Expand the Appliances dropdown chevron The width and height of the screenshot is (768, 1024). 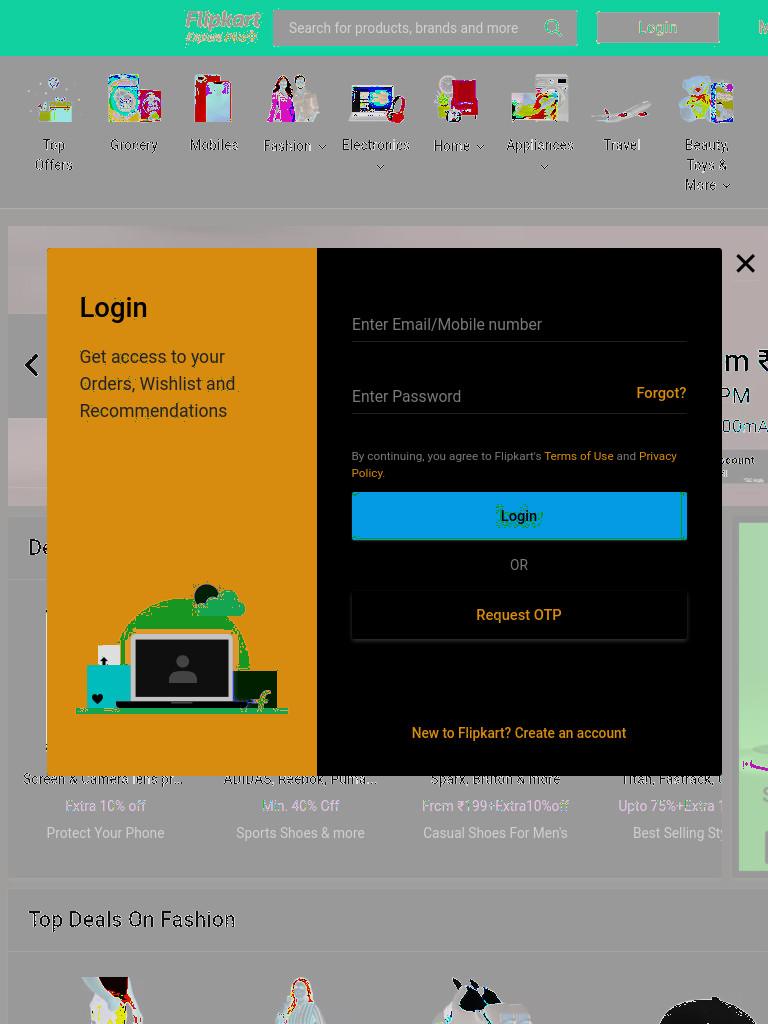click(x=544, y=167)
